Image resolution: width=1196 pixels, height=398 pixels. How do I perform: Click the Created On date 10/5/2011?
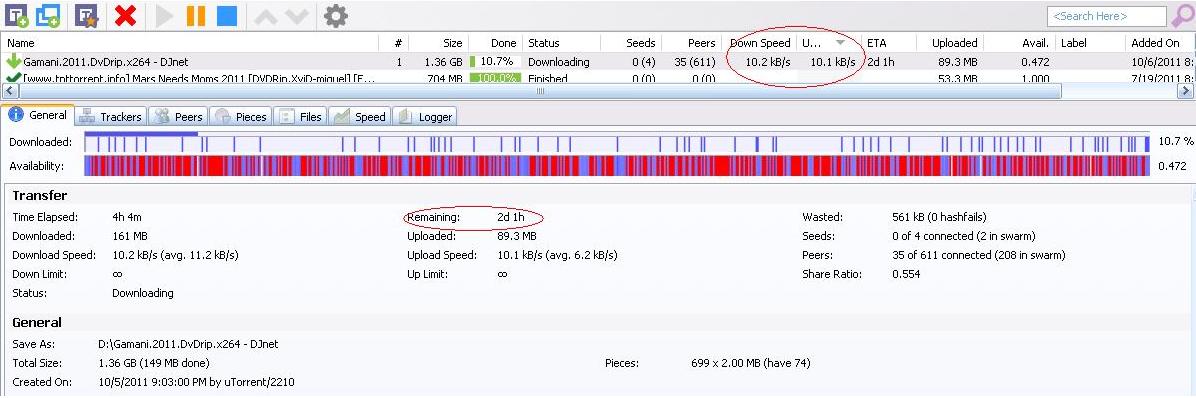(x=197, y=382)
